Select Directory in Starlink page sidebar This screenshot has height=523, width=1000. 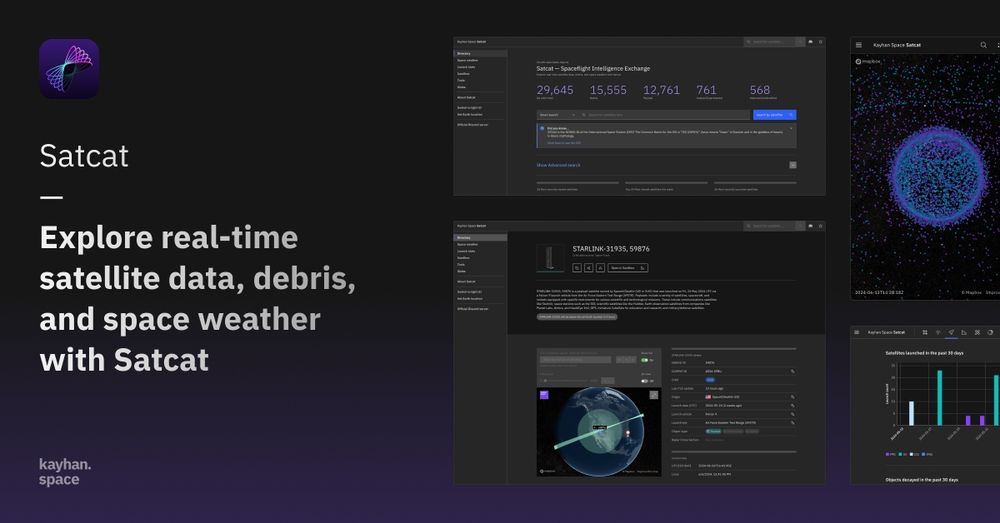480,238
